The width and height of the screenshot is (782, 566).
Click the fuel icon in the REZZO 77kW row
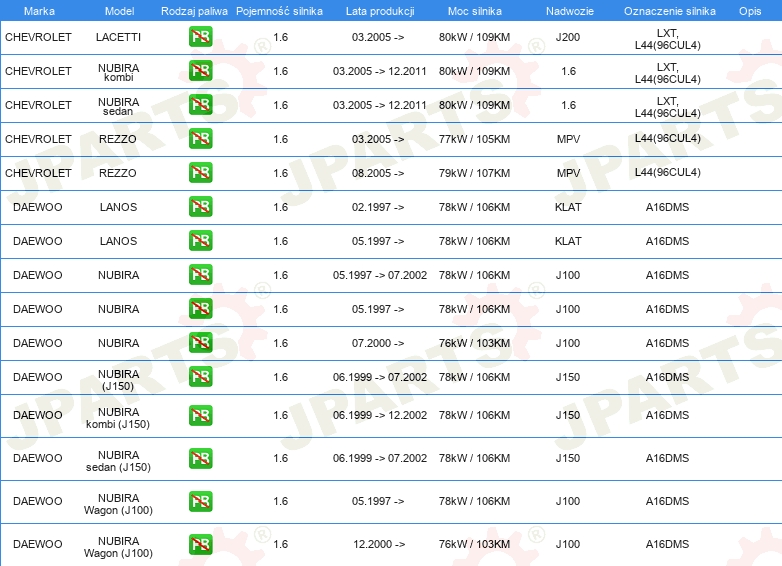(x=200, y=138)
